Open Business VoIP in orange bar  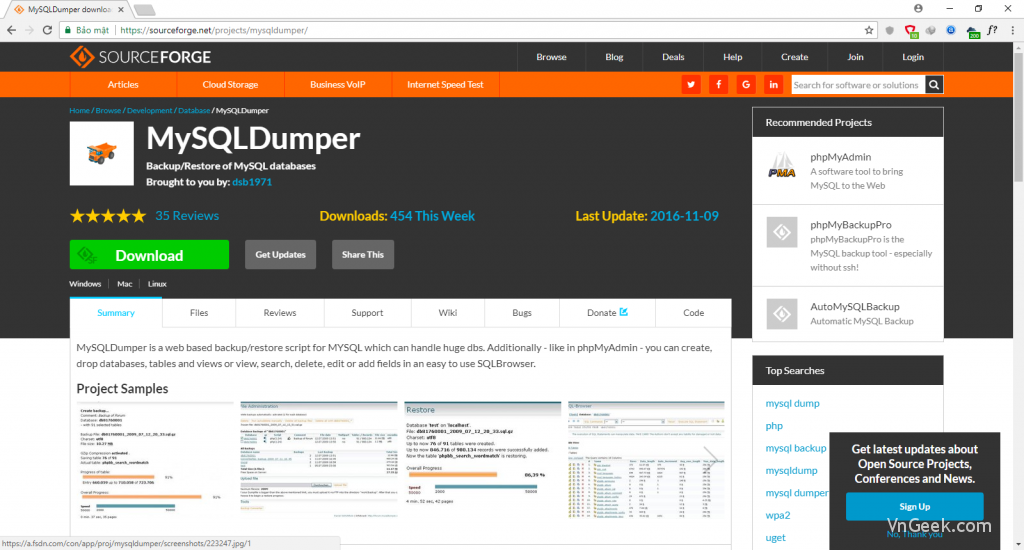(x=337, y=84)
